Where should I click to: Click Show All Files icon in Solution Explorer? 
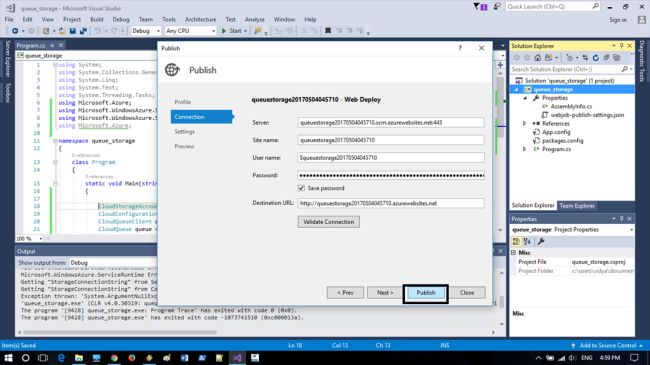[617, 58]
